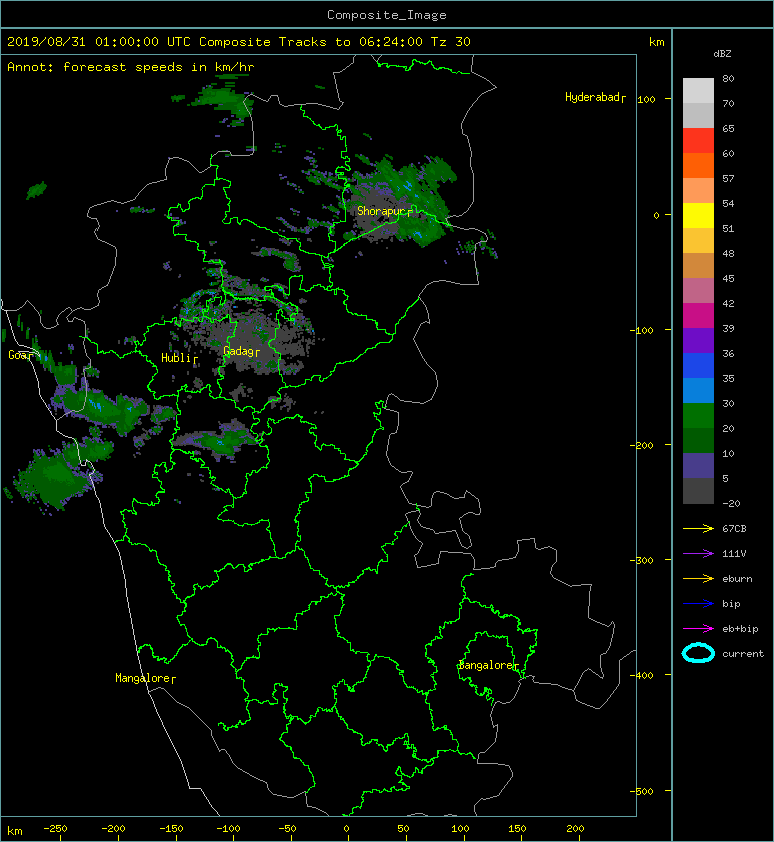Click the 67CB legend label
Viewport: 774px width, 842px height.
(x=734, y=528)
